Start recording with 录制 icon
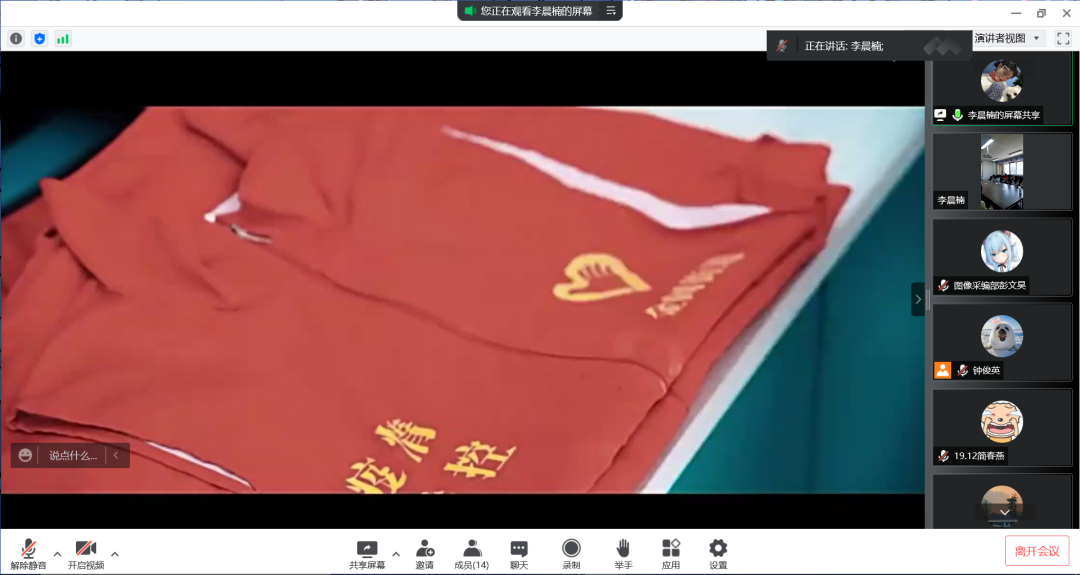 [x=571, y=548]
